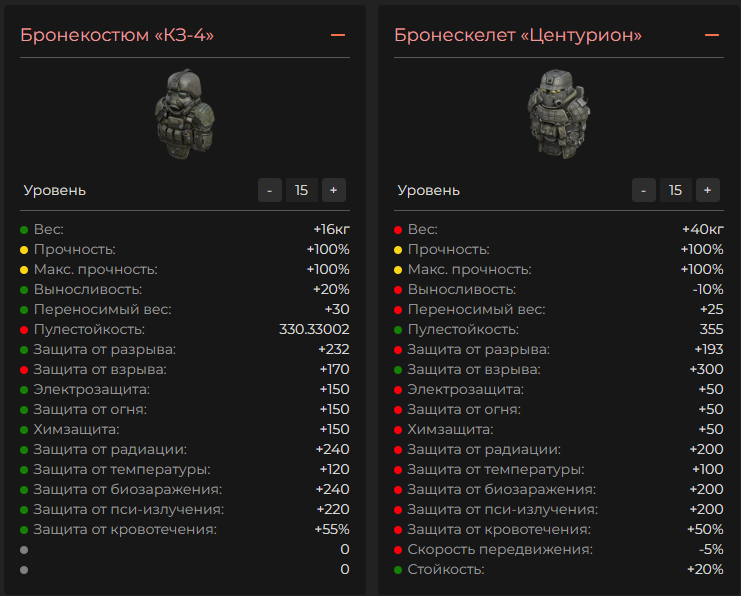Click red dot beside Скорость передвижения
Screen dimensions: 741x596
pos(398,550)
